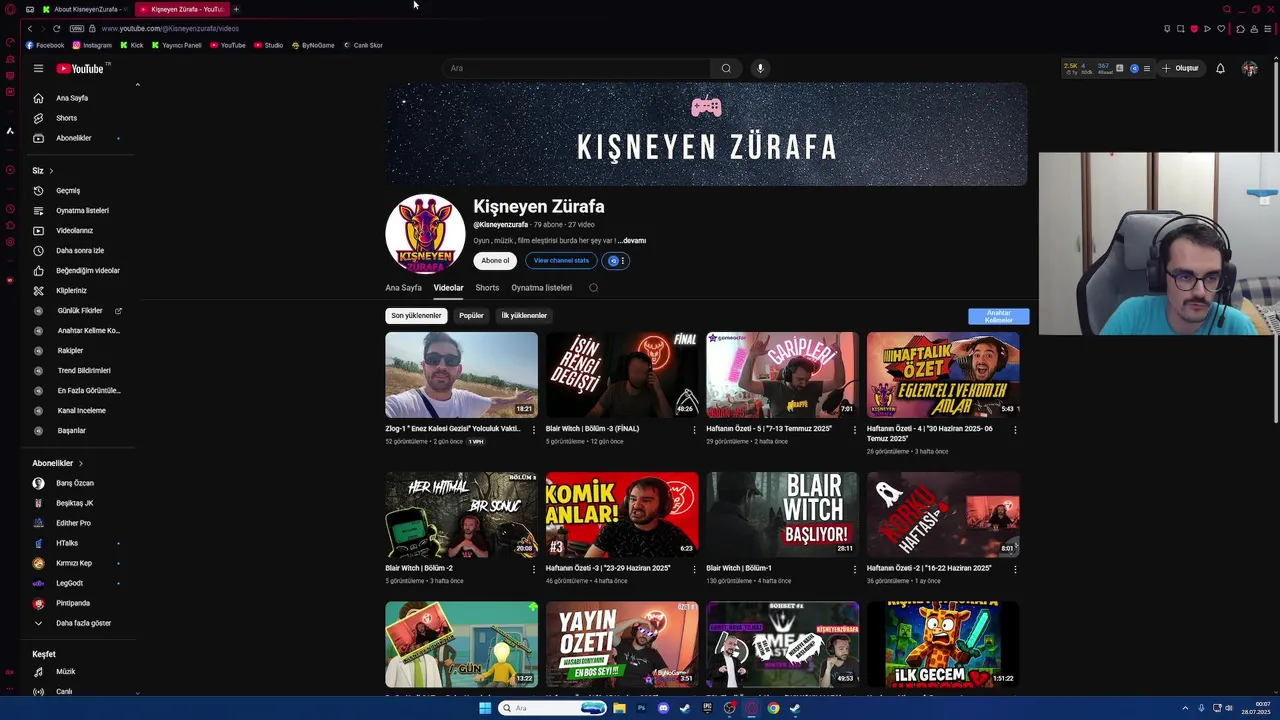Screen dimensions: 1280x720
Task: Open new browser tab plus button
Action: [236, 9]
